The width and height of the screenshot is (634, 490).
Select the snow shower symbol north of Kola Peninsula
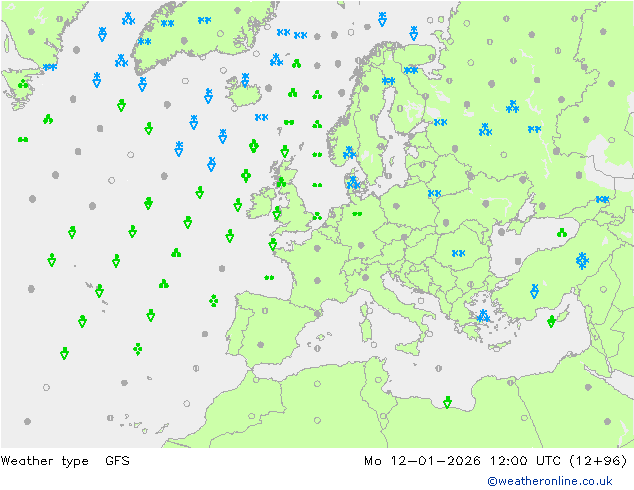coord(413,34)
